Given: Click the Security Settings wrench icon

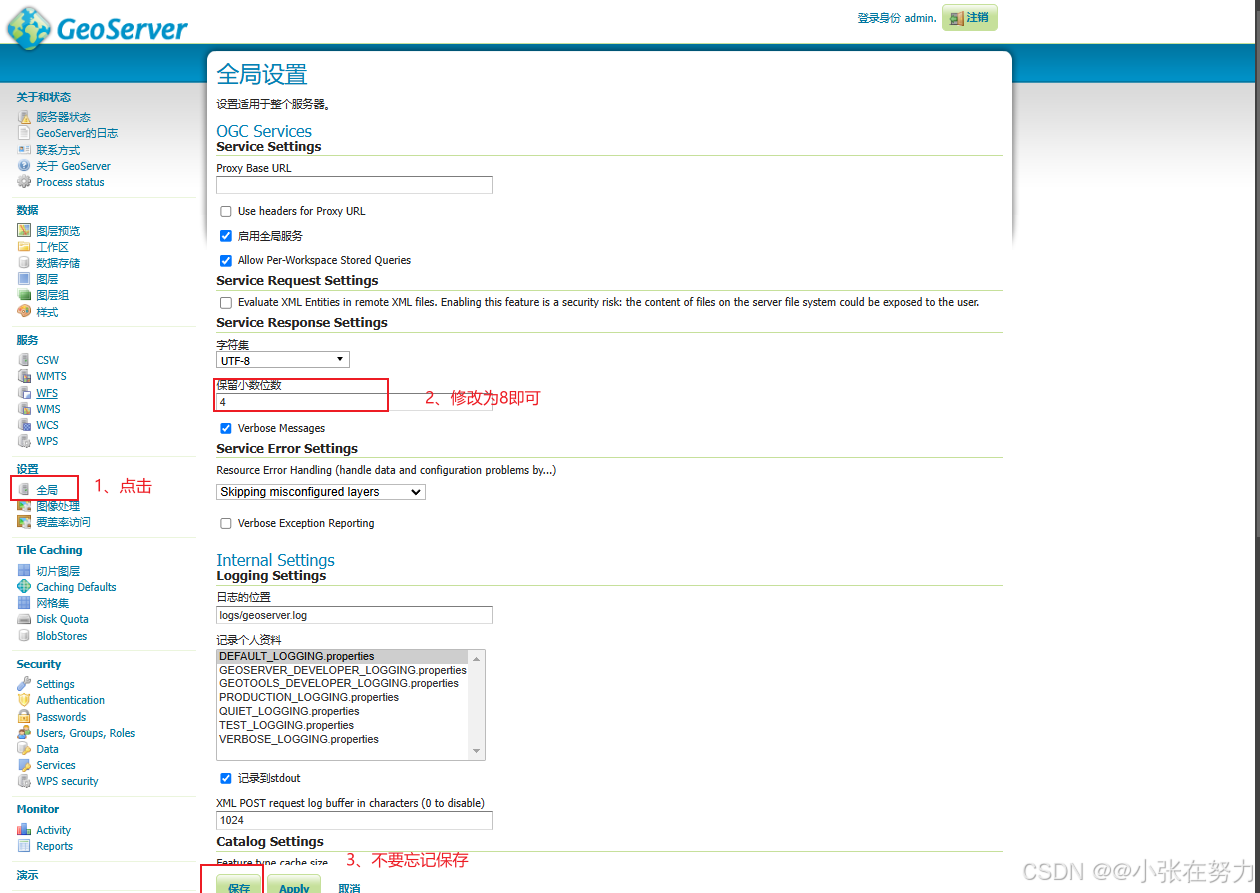Looking at the screenshot, I should (24, 684).
